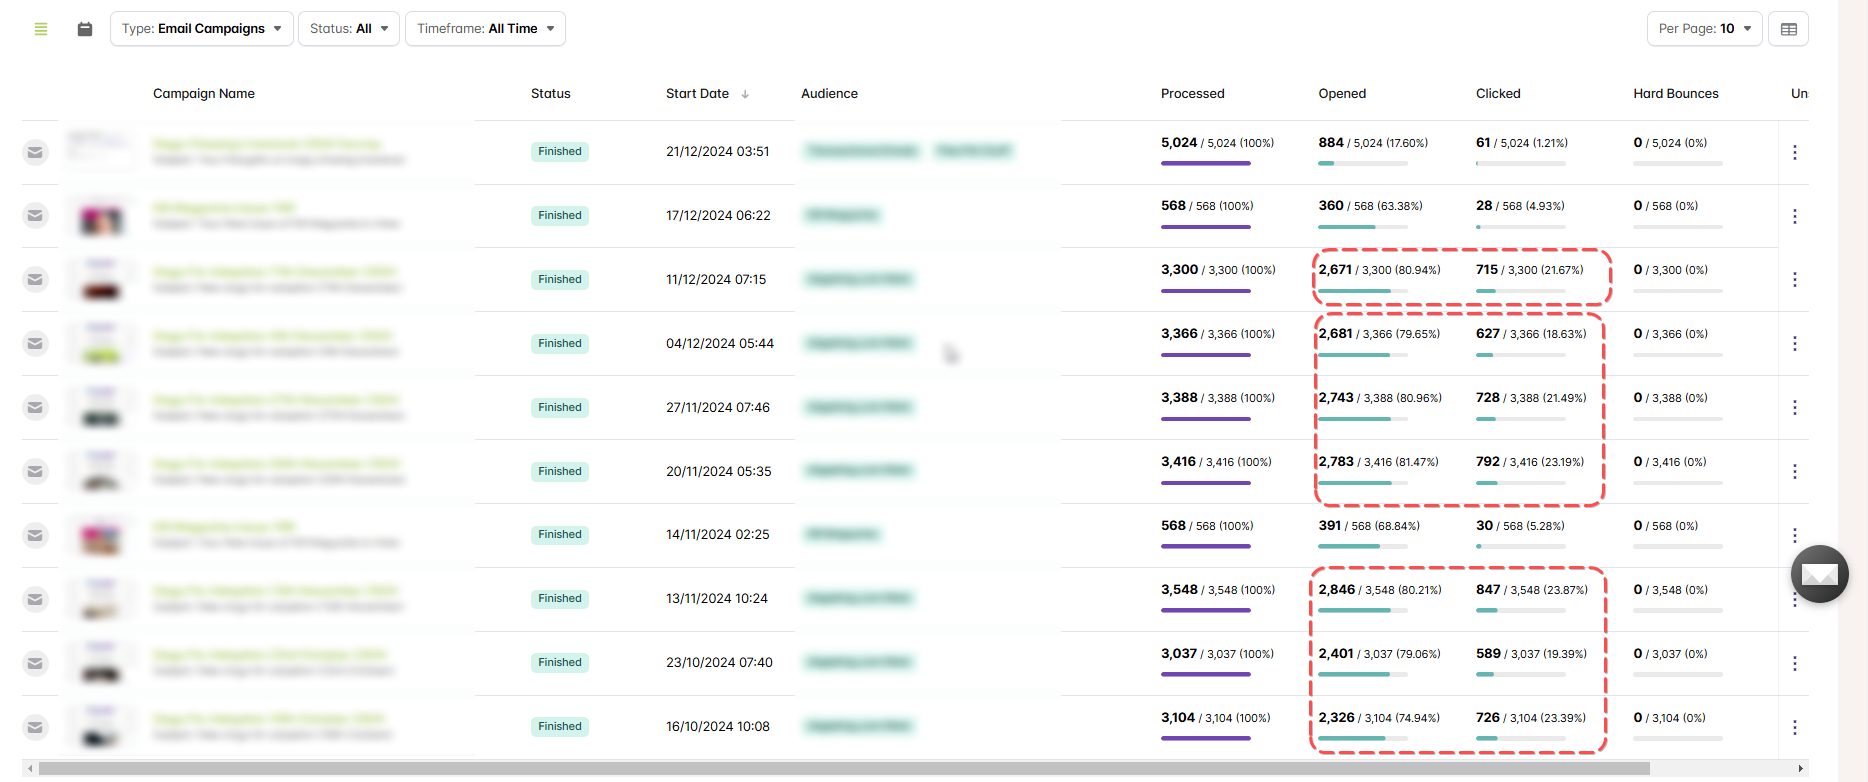Click Finished status badge for 23/10/2024 07:40

point(560,663)
